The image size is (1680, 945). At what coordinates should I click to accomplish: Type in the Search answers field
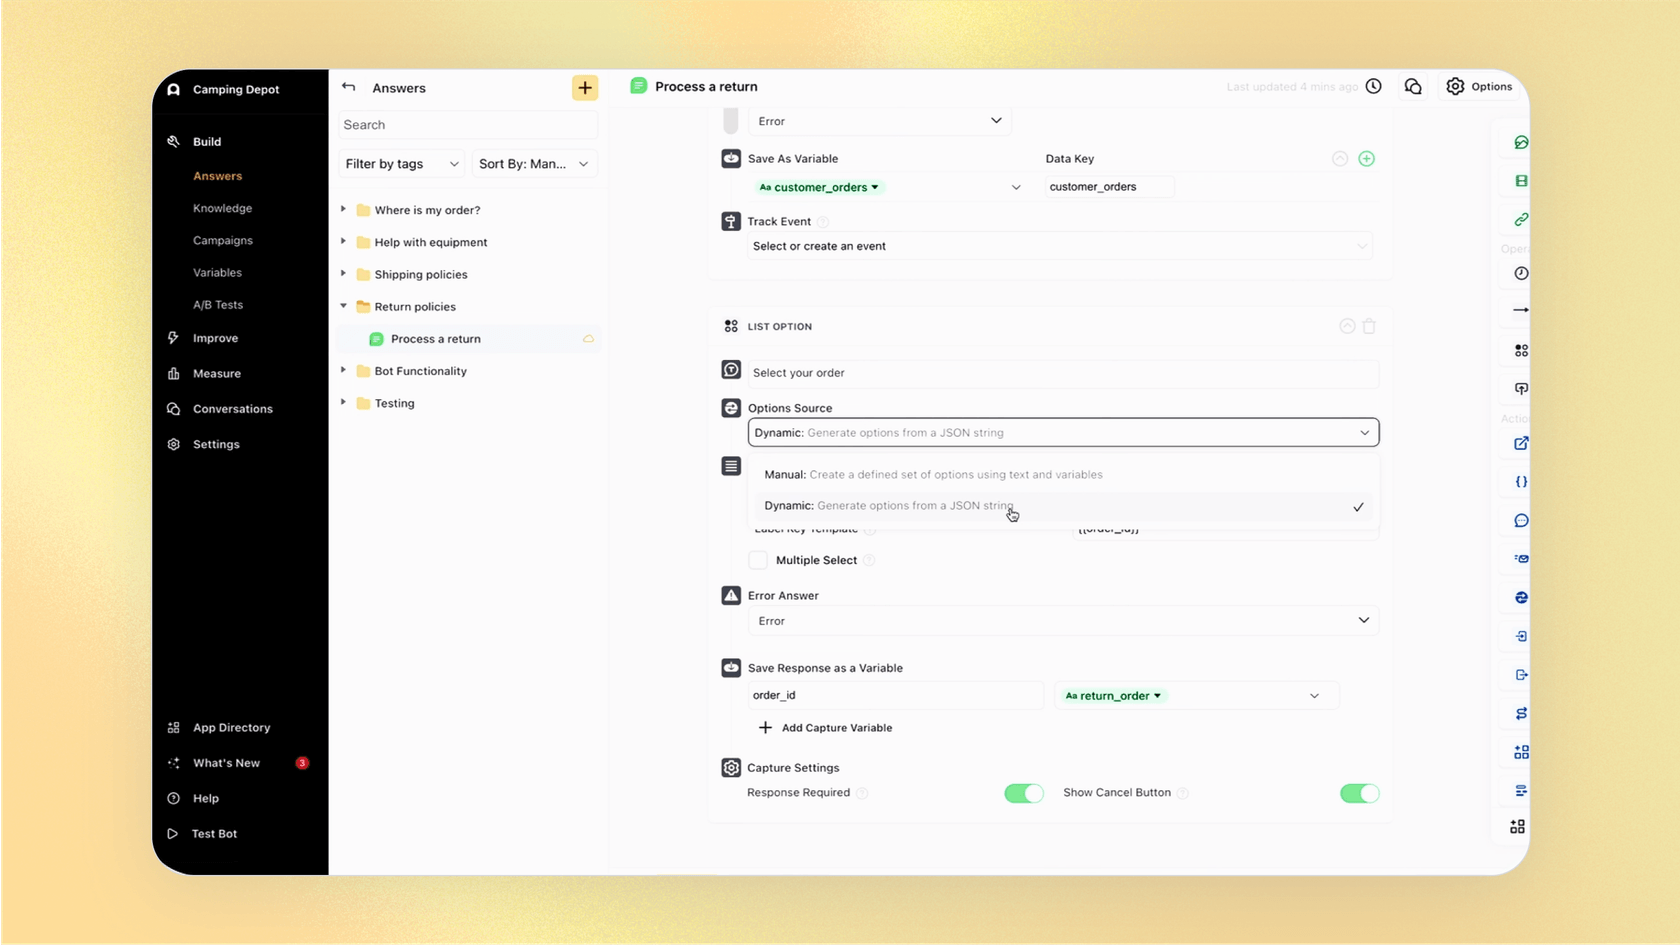tap(466, 124)
